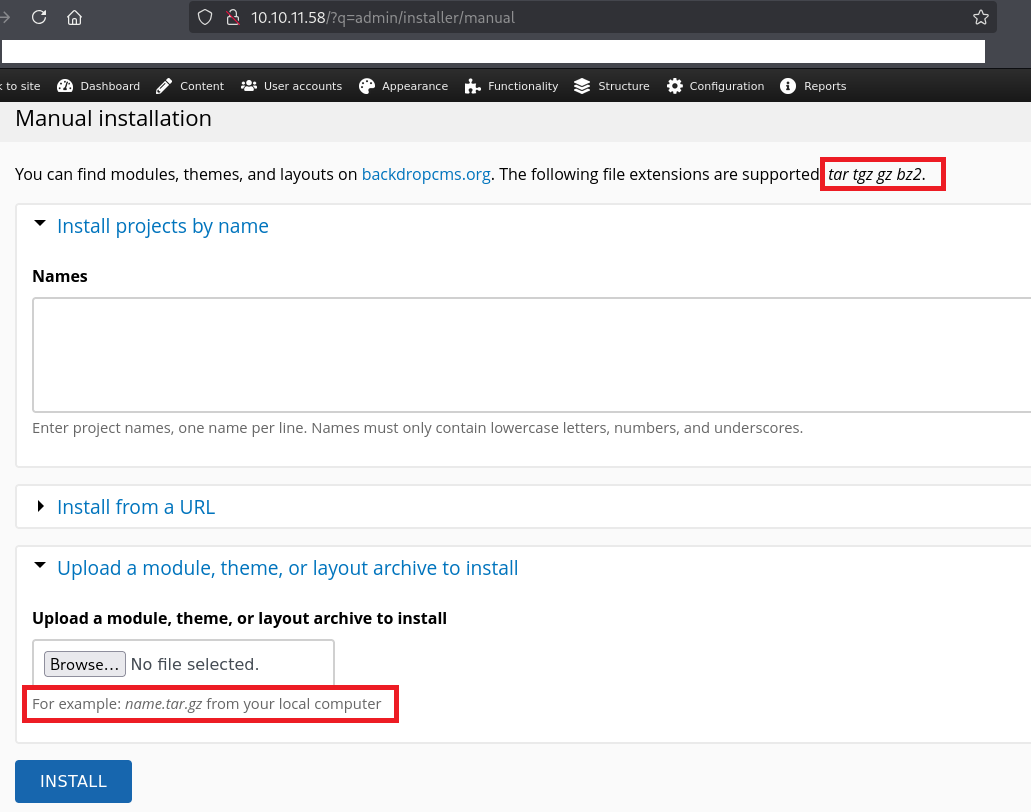Click the Dashboard speedometer icon
Screen dimensions: 1031x812
click(66, 86)
